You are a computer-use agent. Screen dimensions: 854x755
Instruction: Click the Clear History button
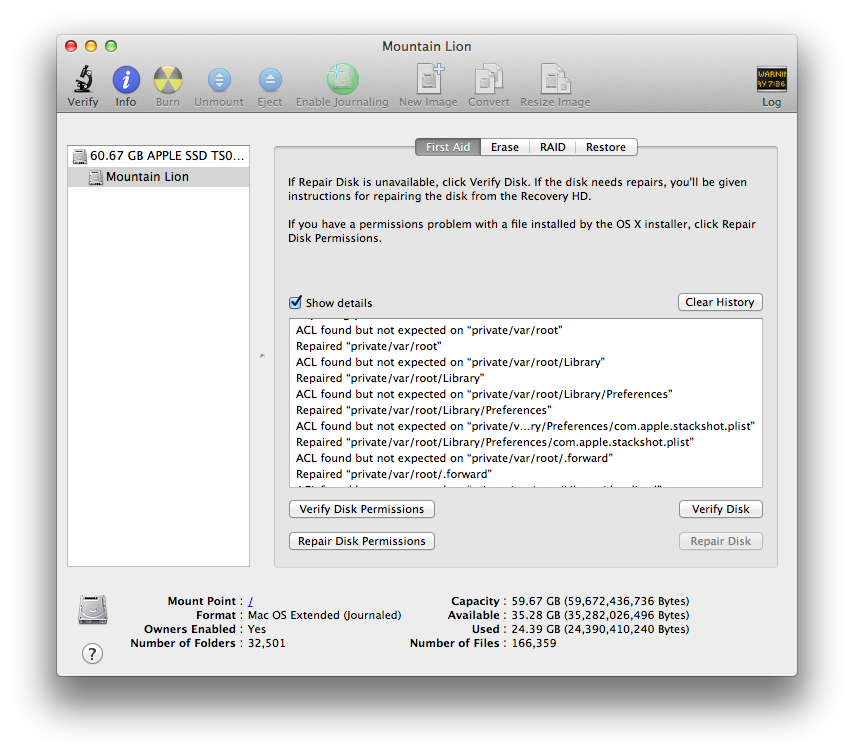pos(720,302)
